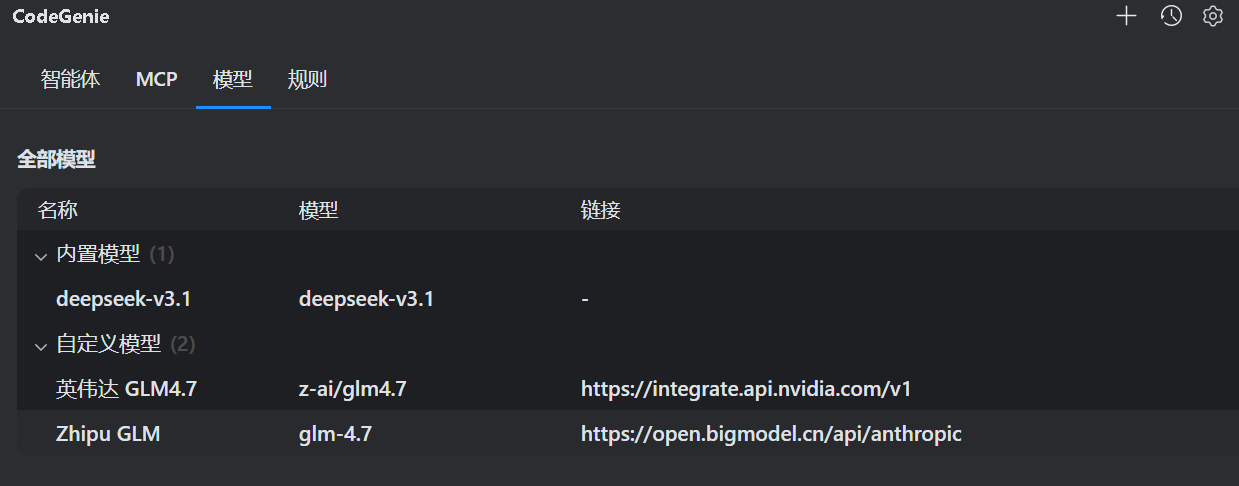Open CodeGenie settings gear icon
Screen dimensions: 1239x486
(x=1213, y=16)
